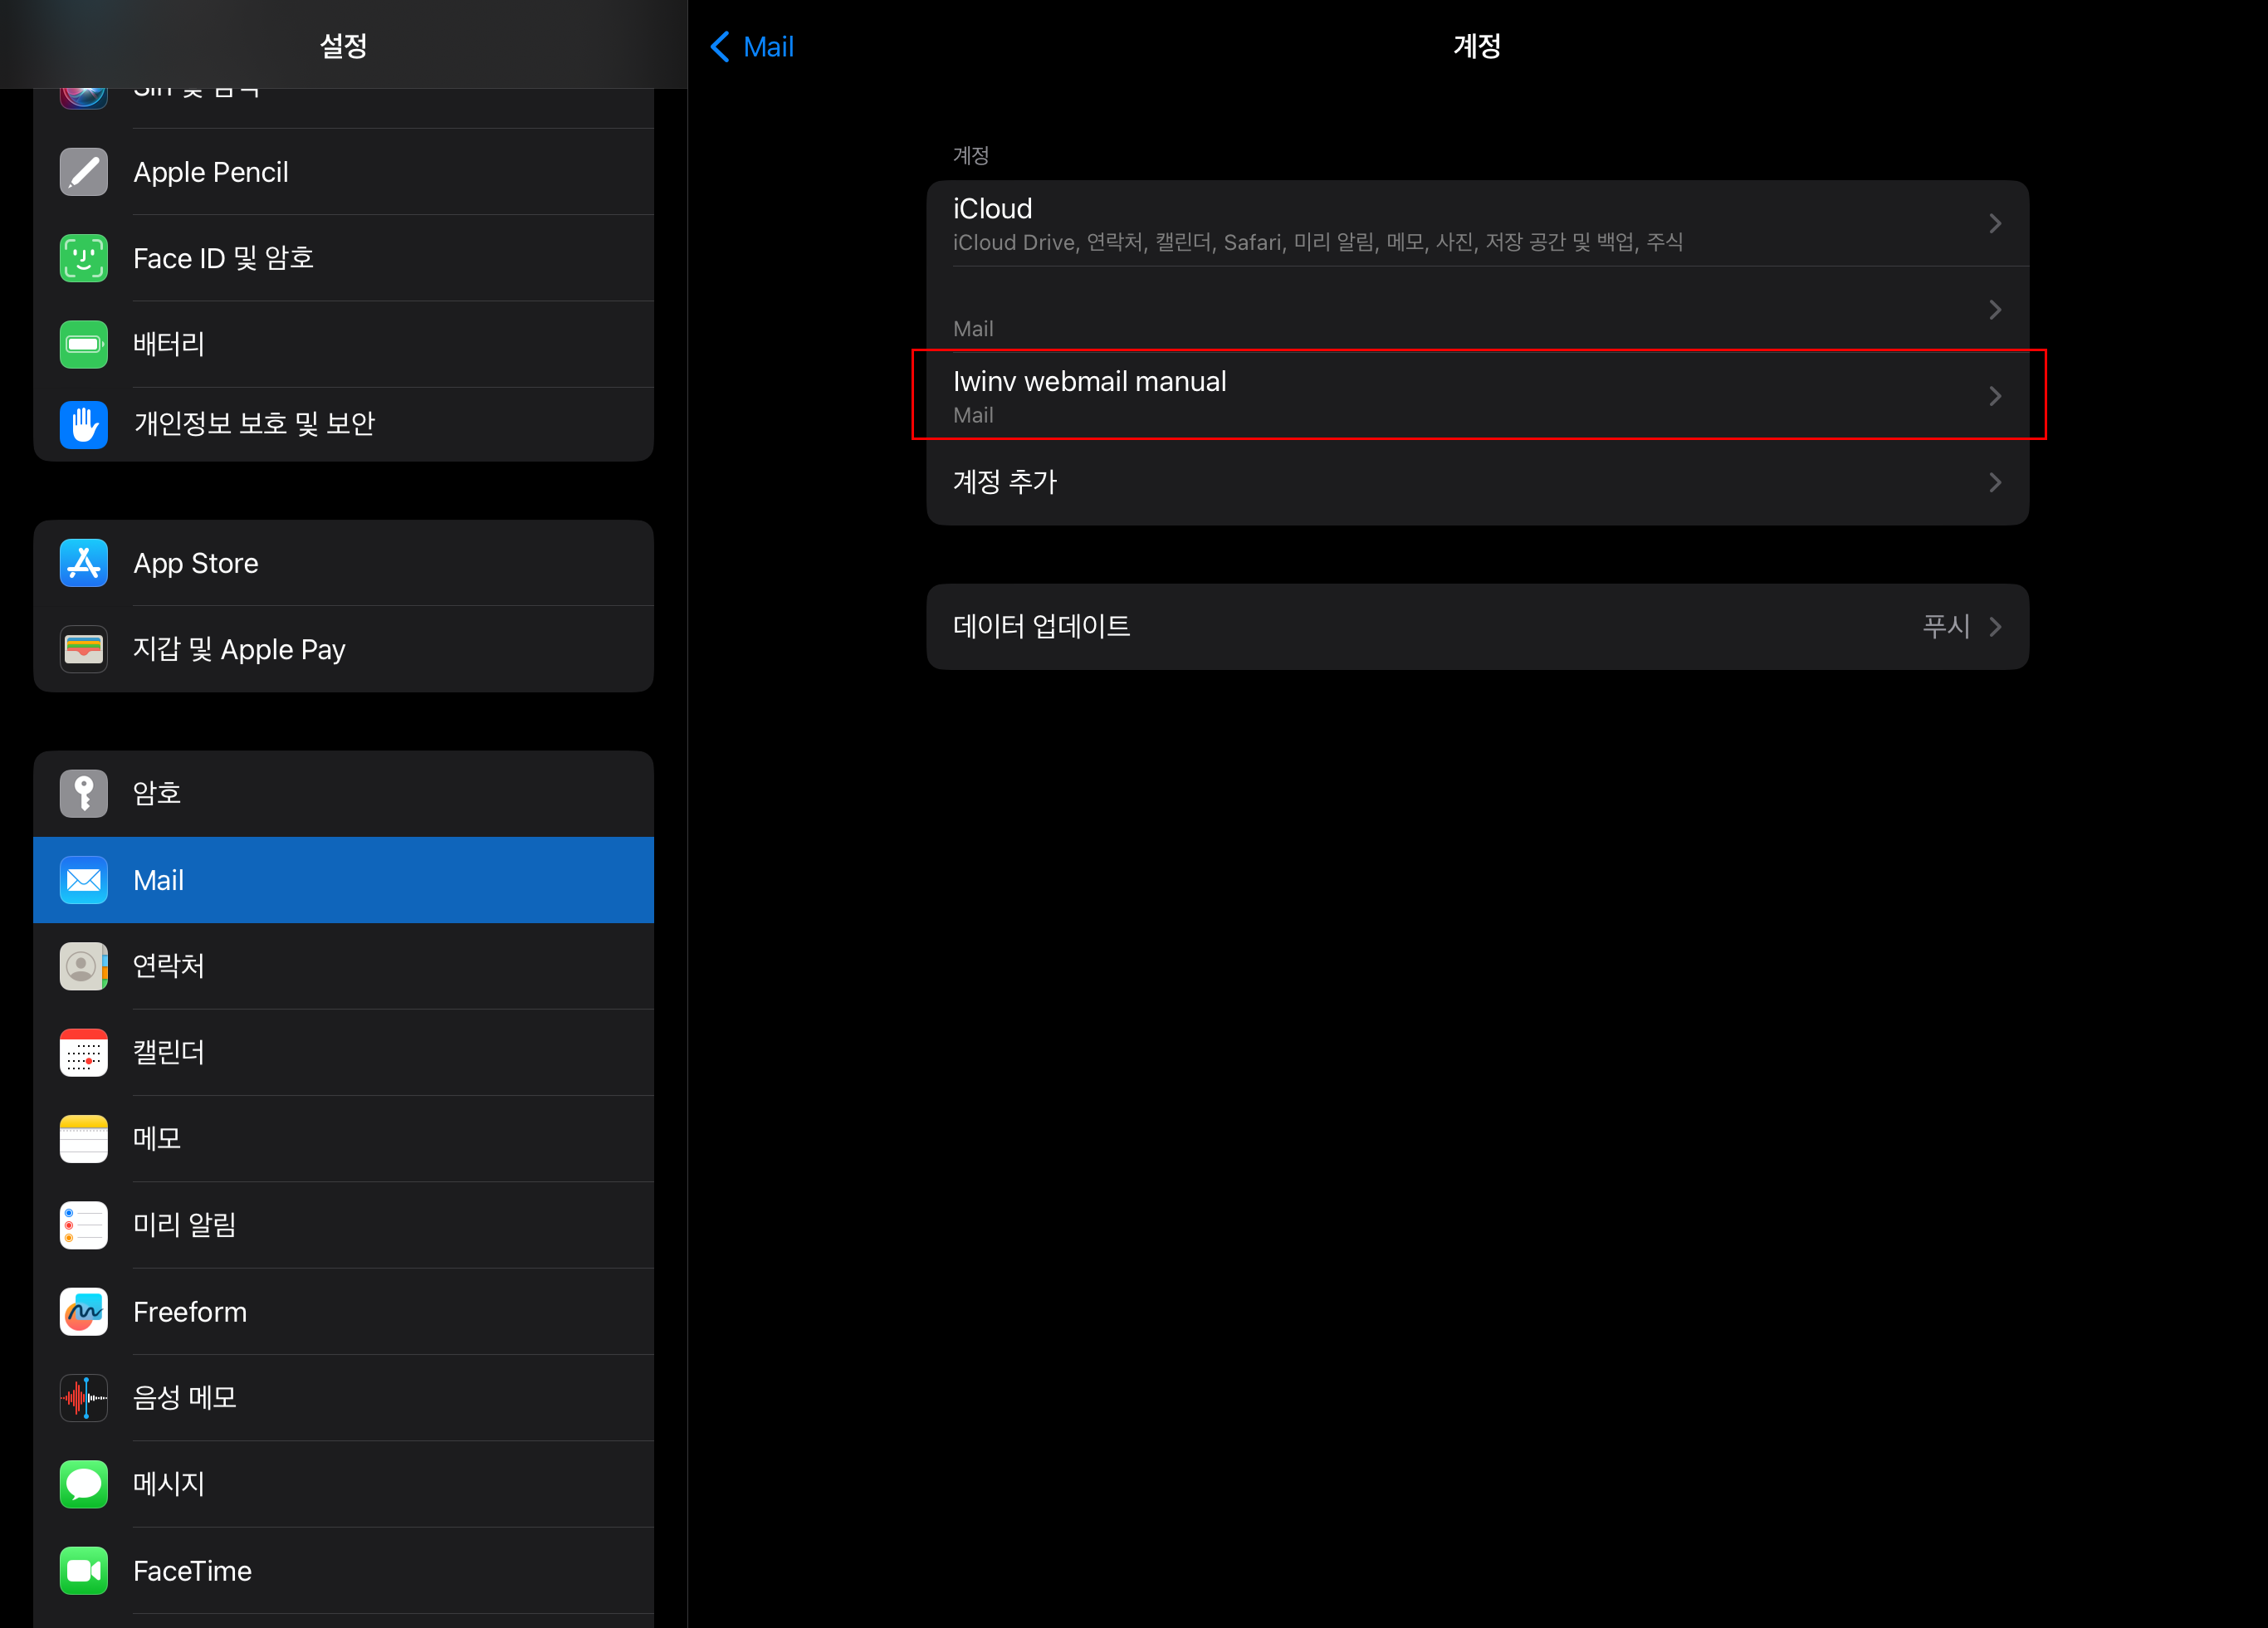Screen dimensions: 2268x1628
Task: Open 미리 알림 settings in sidebar
Action: coord(343,1225)
